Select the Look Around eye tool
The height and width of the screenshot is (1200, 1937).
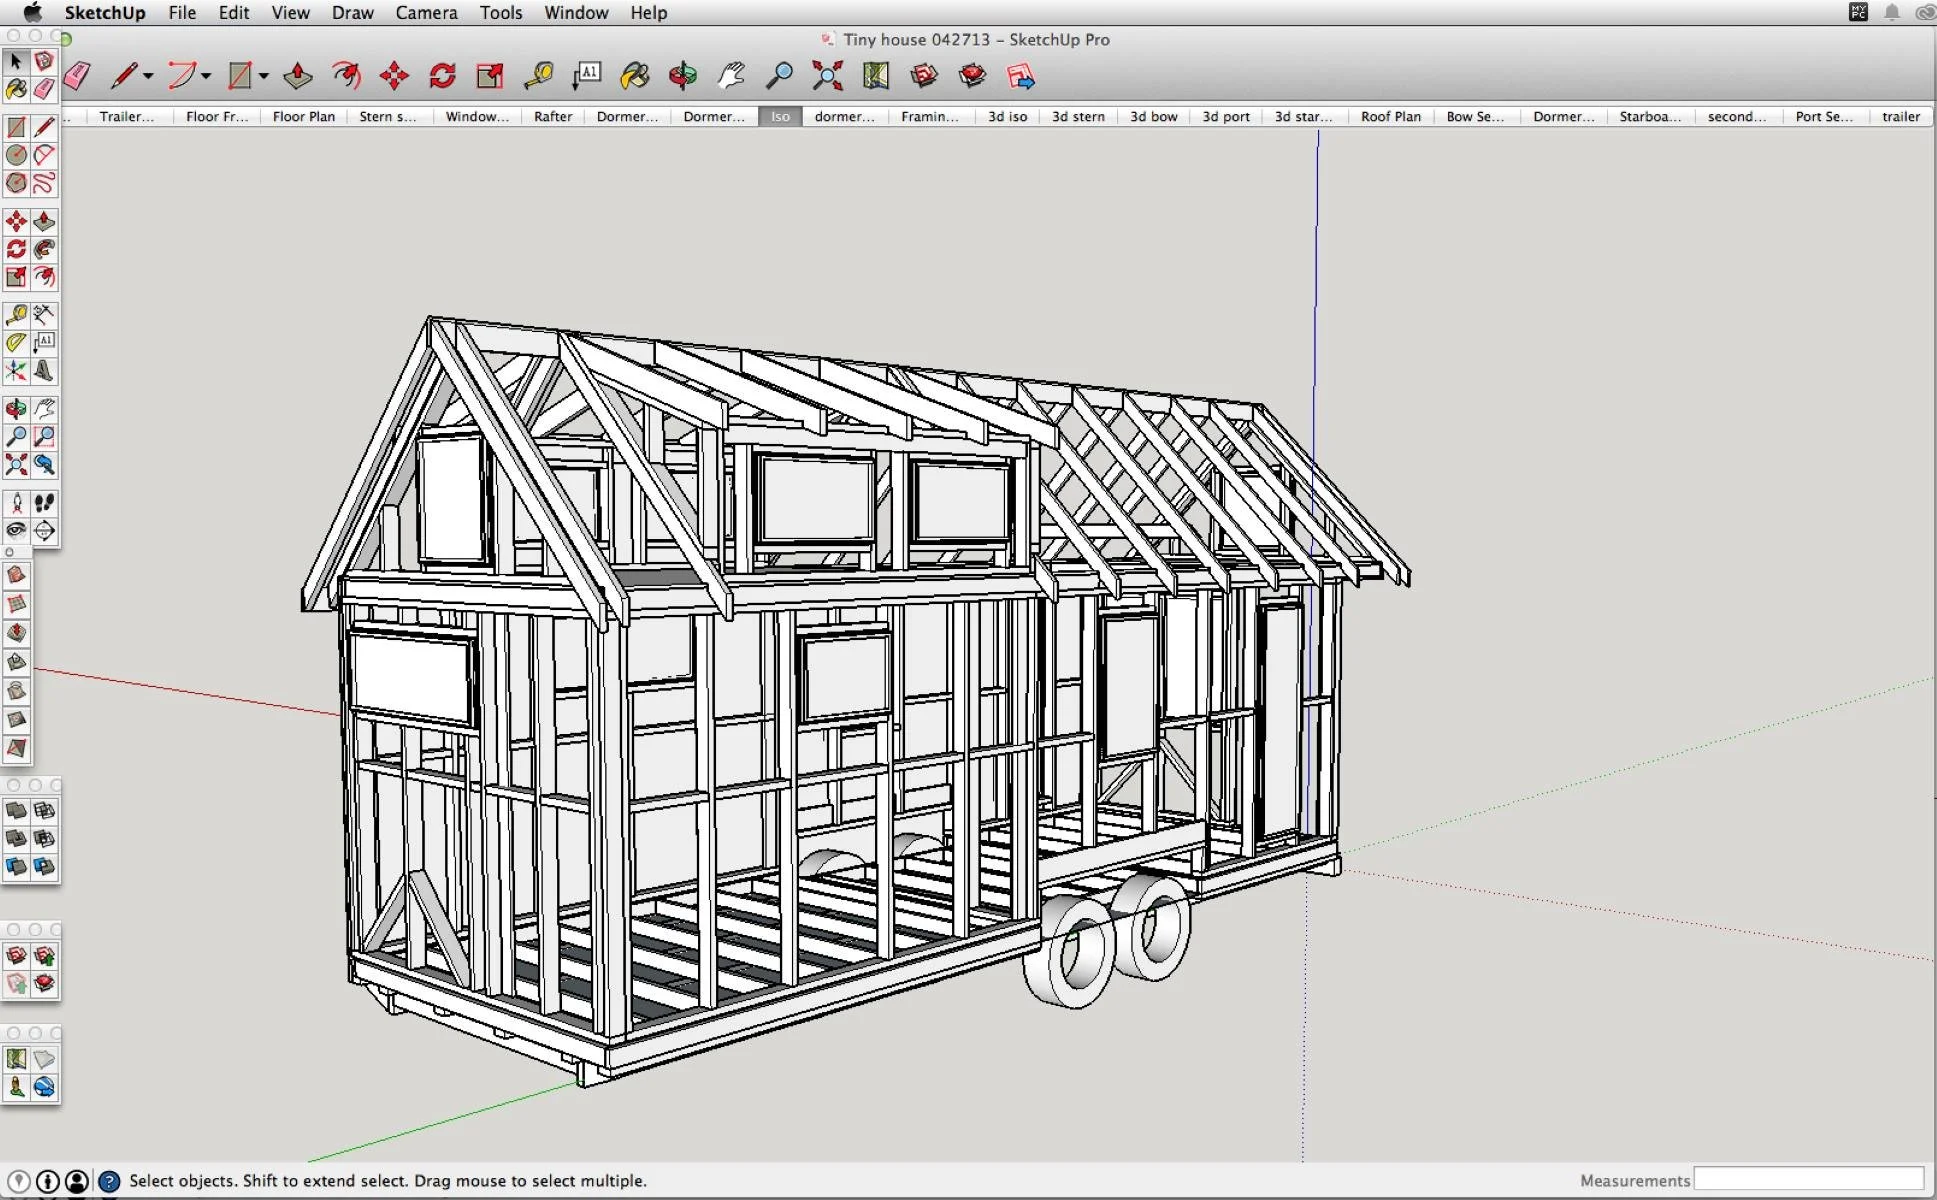[16, 531]
